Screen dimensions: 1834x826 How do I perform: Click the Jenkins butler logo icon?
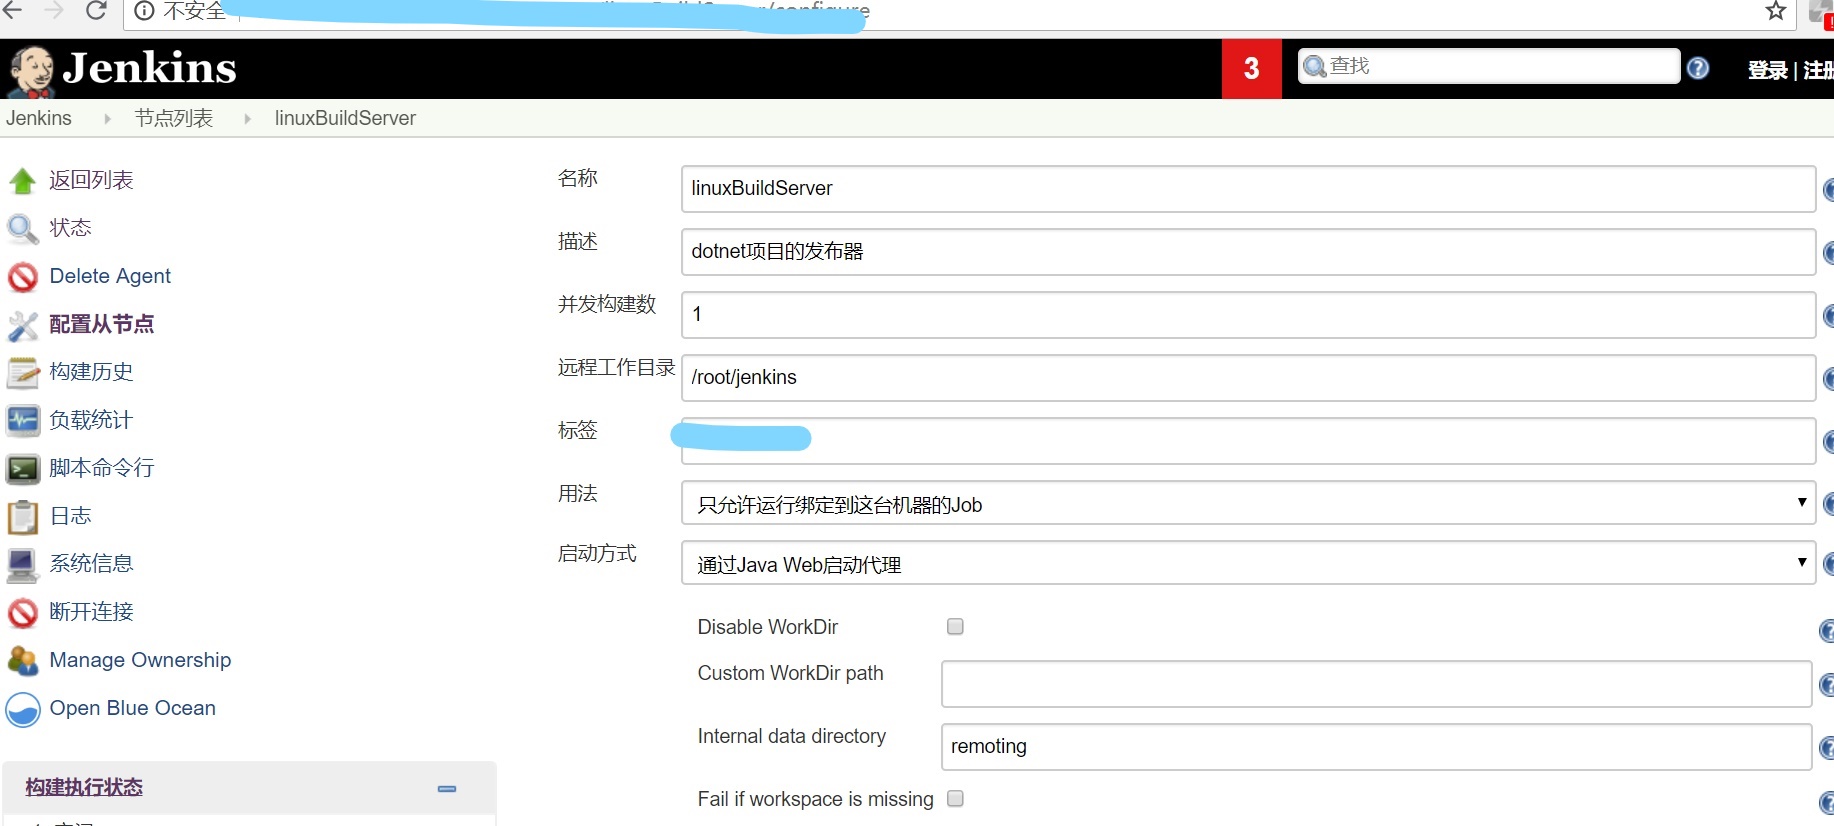coord(31,71)
